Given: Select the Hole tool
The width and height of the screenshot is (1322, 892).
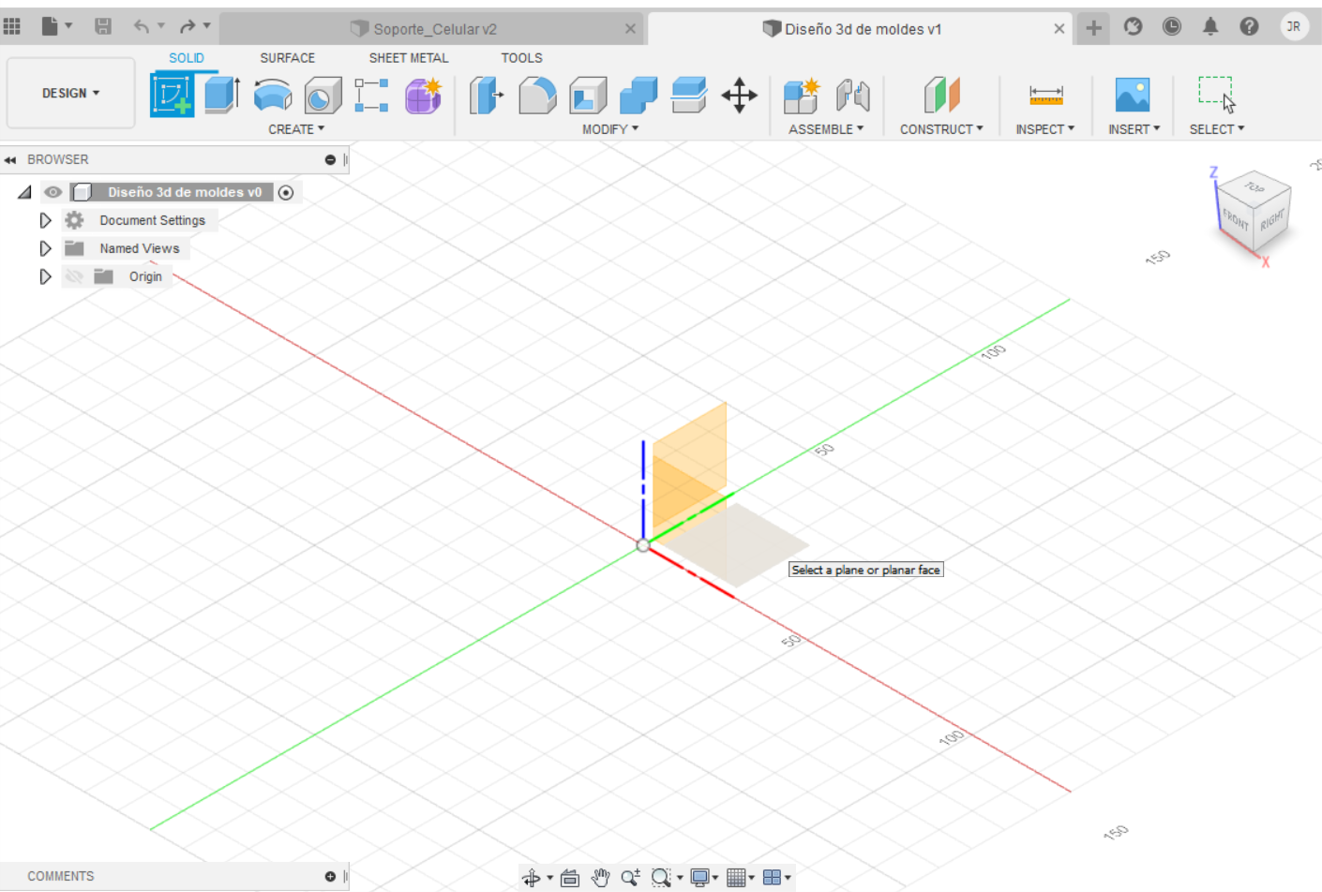Looking at the screenshot, I should pyautogui.click(x=322, y=96).
